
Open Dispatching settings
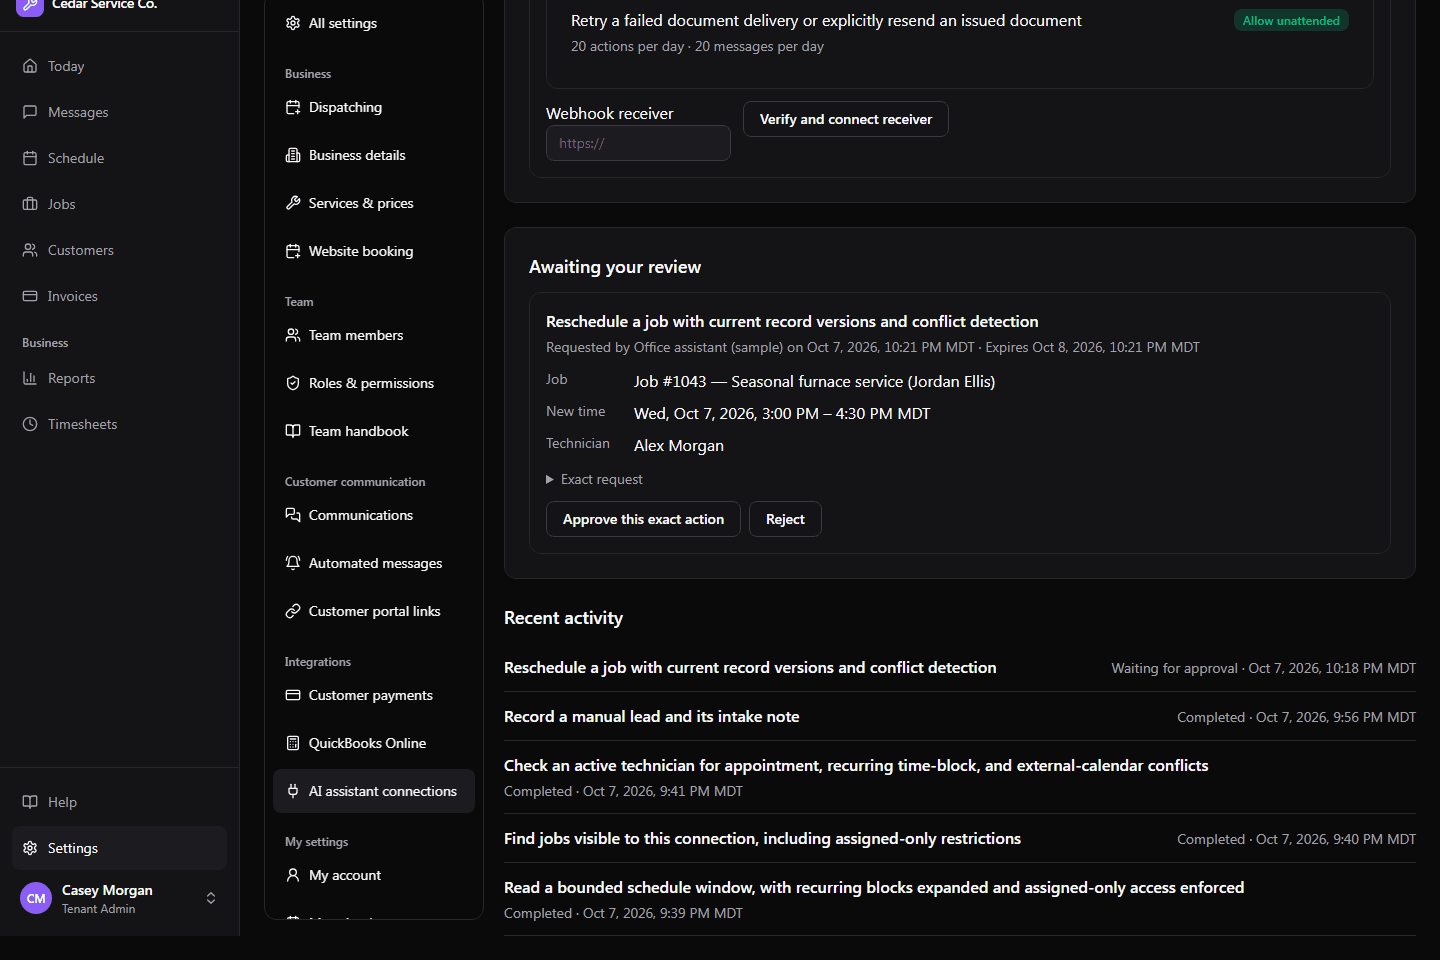pos(374,107)
